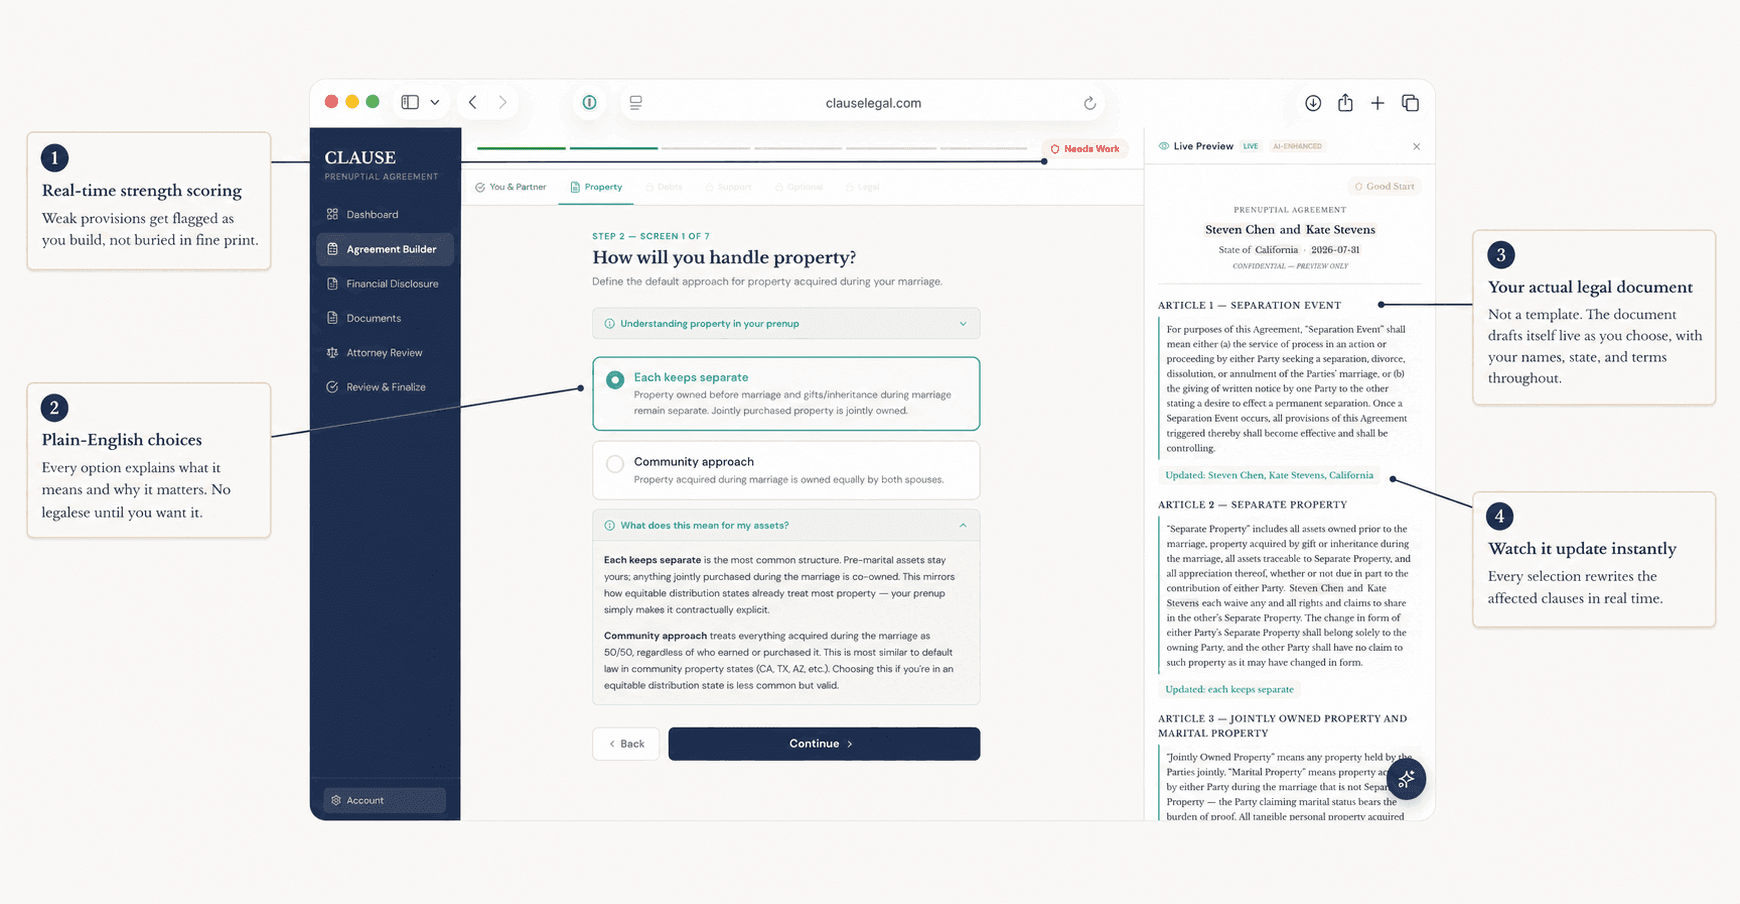Reload the page with refresh icon
The width and height of the screenshot is (1740, 904).
point(1090,103)
